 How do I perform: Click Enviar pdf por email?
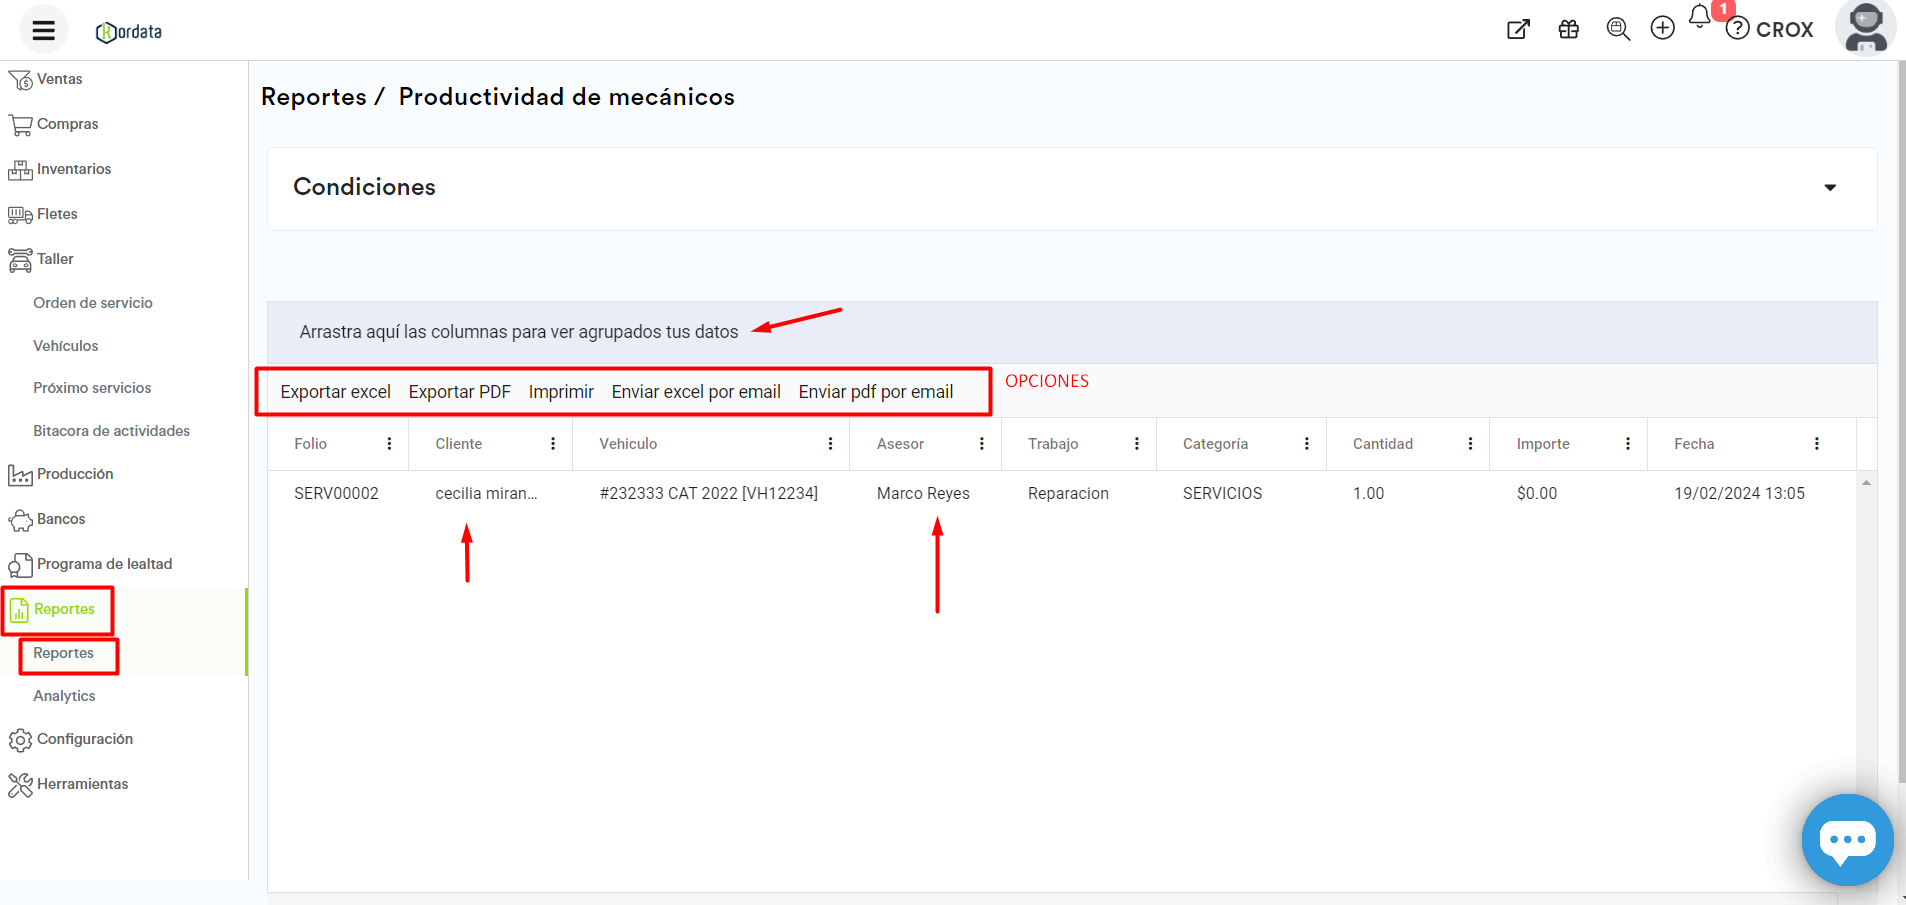(875, 392)
